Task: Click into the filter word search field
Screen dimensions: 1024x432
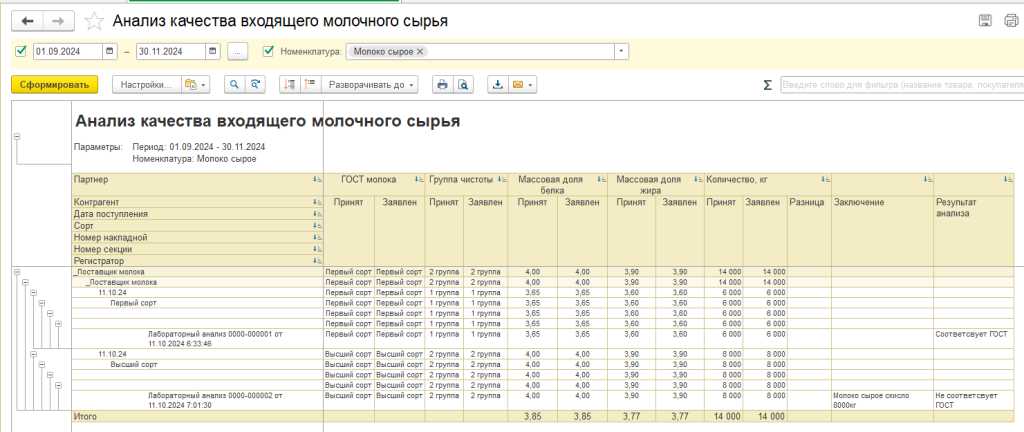Action: (x=900, y=85)
